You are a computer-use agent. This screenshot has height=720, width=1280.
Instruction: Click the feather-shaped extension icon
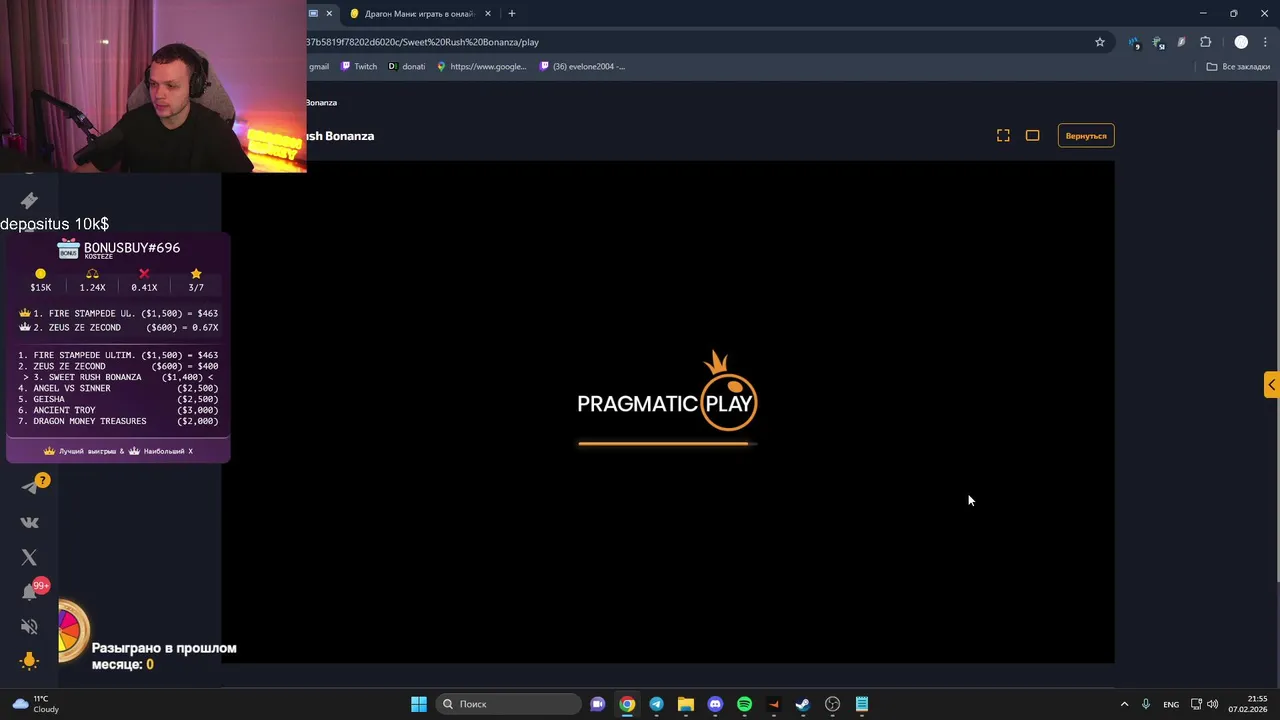pyautogui.click(x=1181, y=42)
